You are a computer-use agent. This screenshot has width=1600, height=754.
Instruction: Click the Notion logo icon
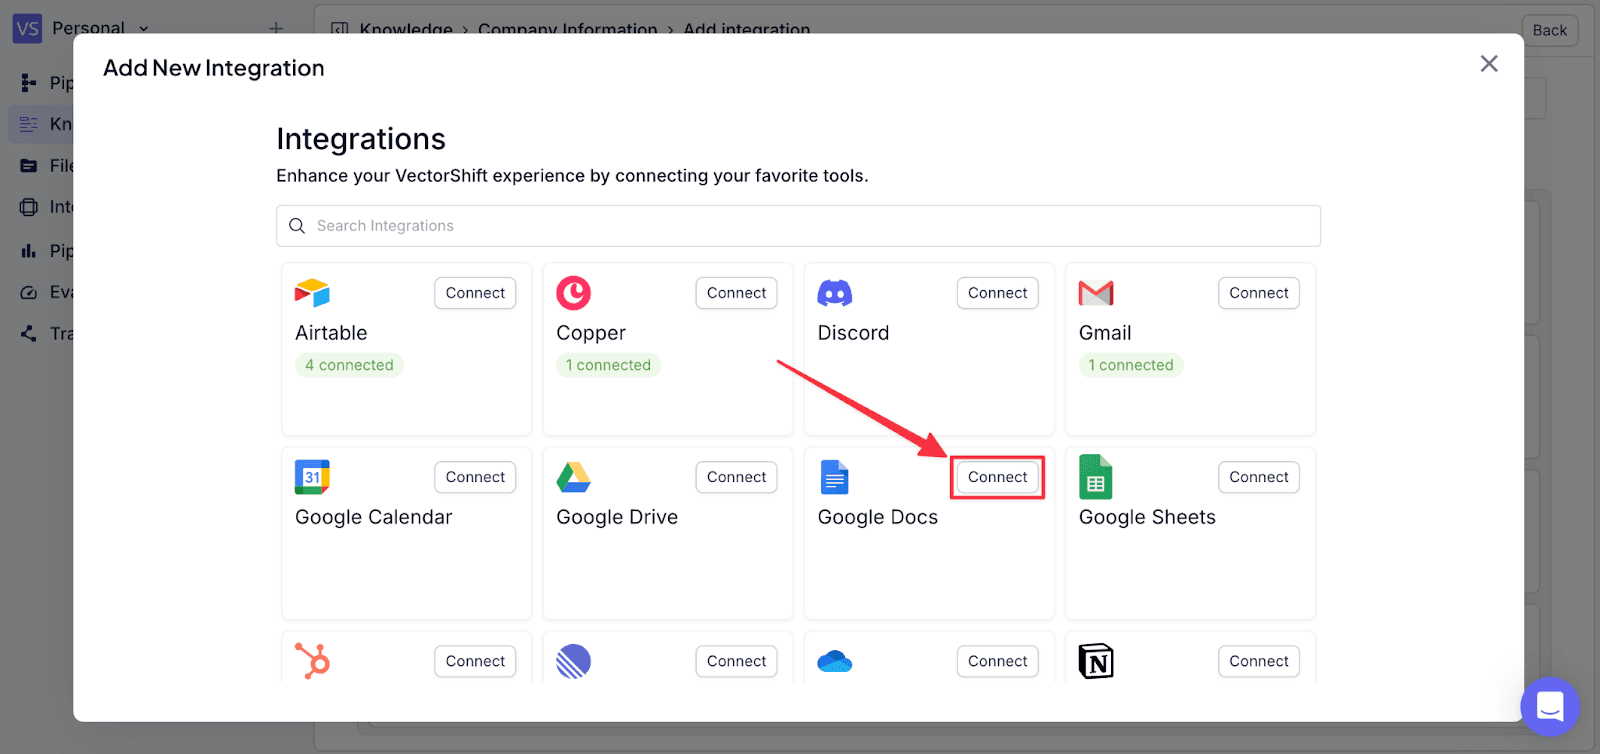tap(1096, 661)
